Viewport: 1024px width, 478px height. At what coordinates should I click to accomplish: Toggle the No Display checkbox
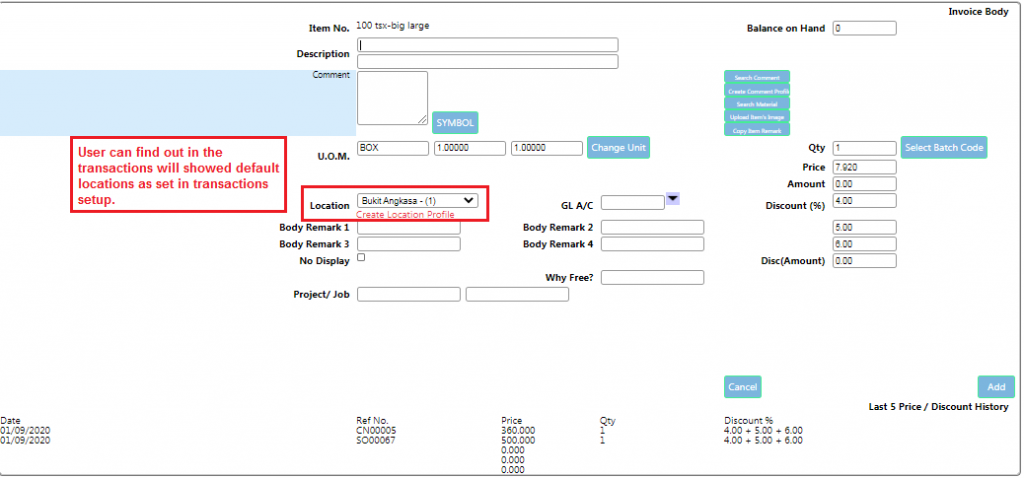(x=362, y=258)
